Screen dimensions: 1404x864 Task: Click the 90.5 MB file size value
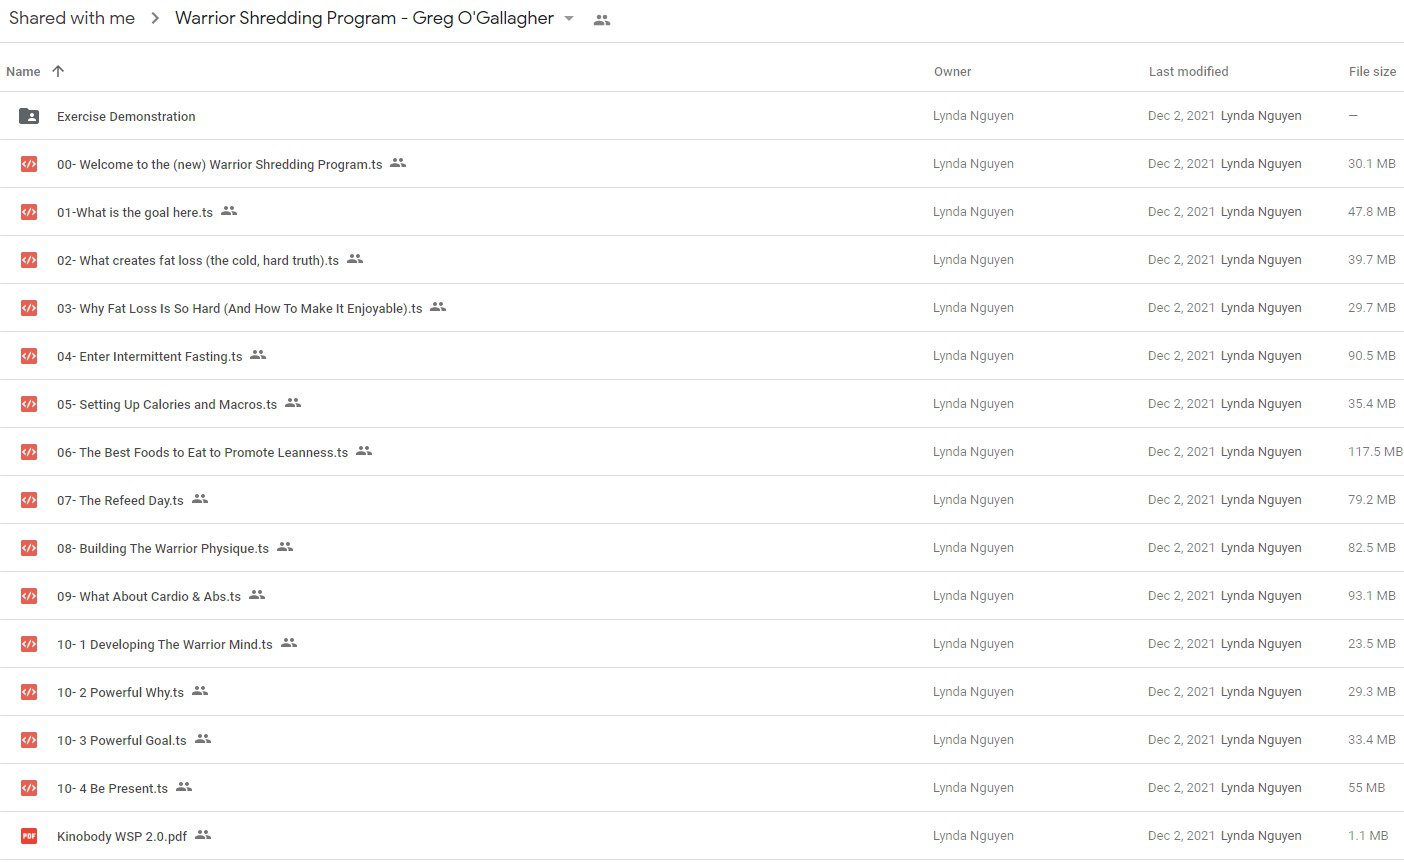1372,356
